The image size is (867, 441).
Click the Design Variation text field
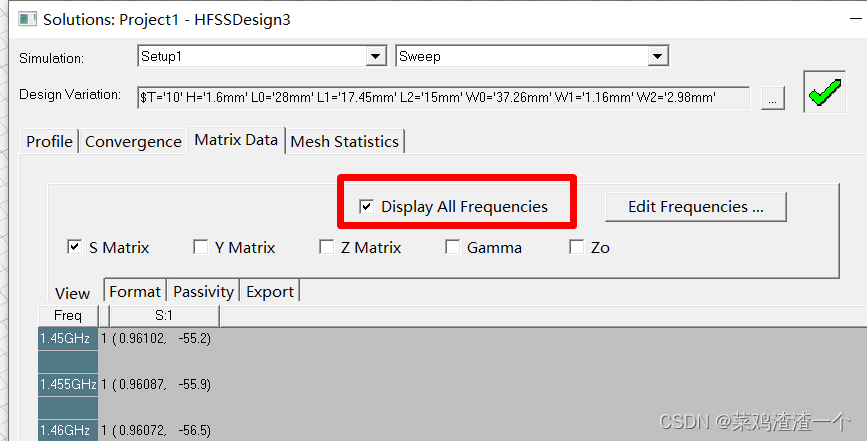[442, 97]
